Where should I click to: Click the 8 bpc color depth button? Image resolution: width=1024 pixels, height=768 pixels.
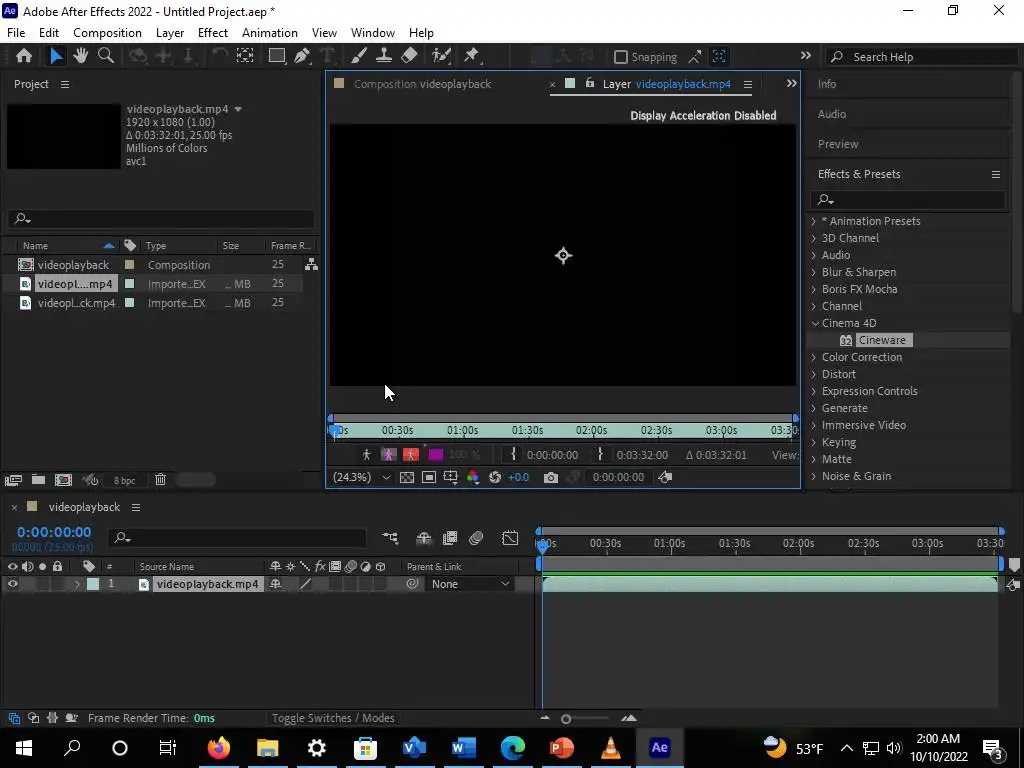pyautogui.click(x=124, y=481)
